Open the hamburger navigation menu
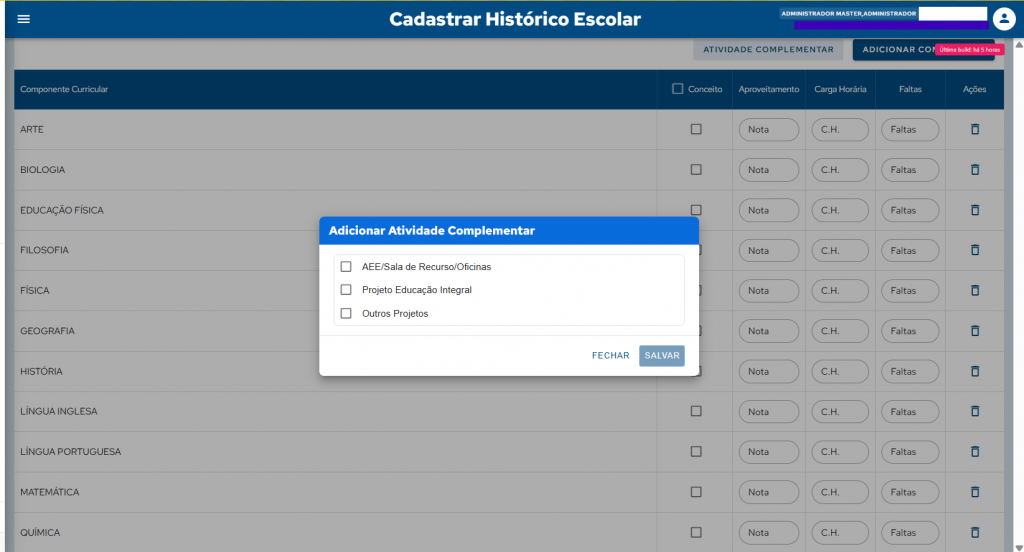The height and width of the screenshot is (552, 1024). pyautogui.click(x=24, y=19)
